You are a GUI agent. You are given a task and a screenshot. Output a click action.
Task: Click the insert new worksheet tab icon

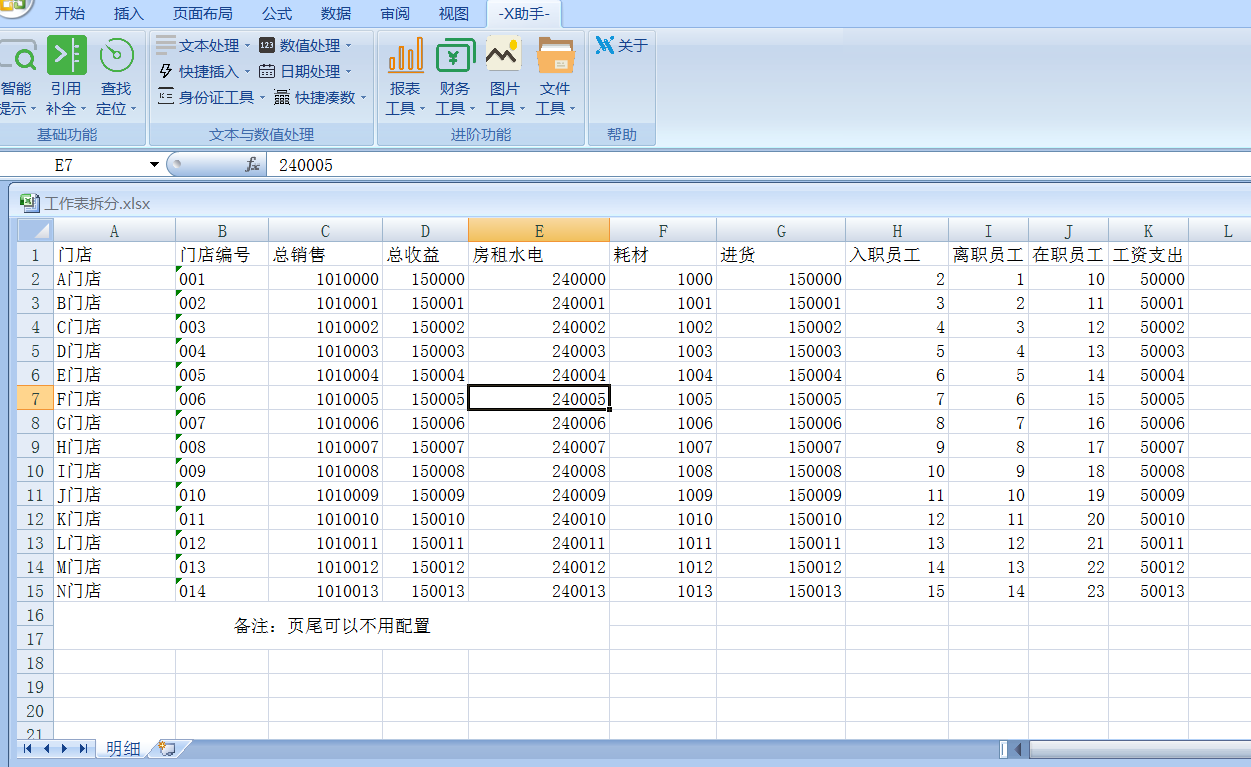[167, 748]
